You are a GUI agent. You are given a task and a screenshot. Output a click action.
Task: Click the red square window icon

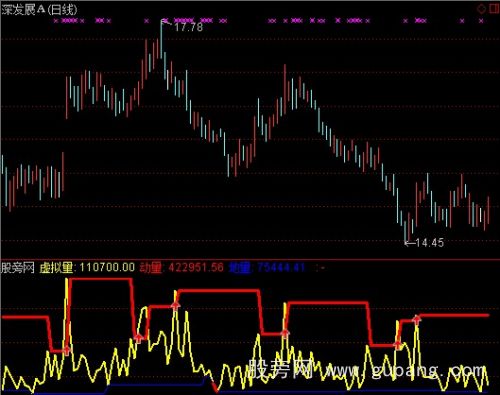pyautogui.click(x=495, y=9)
